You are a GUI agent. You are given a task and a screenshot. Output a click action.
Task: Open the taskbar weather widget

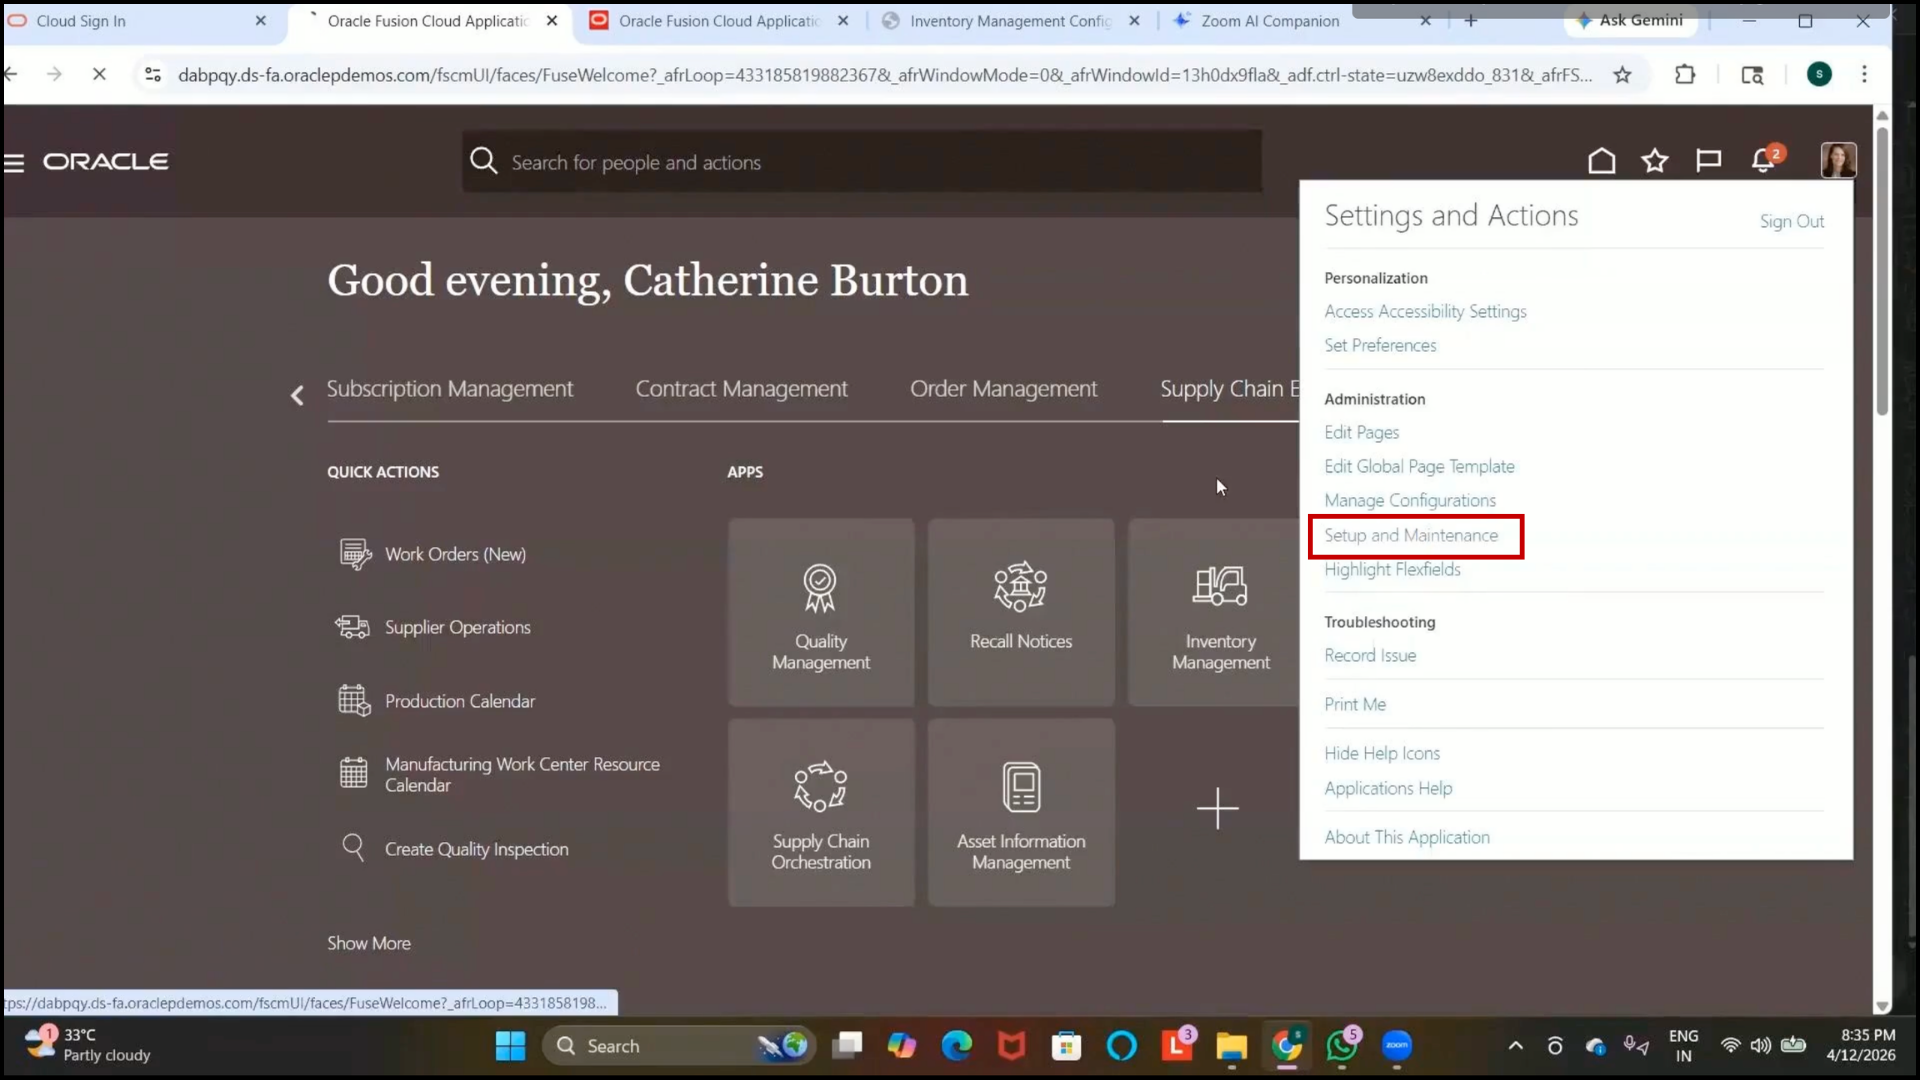coord(88,1045)
